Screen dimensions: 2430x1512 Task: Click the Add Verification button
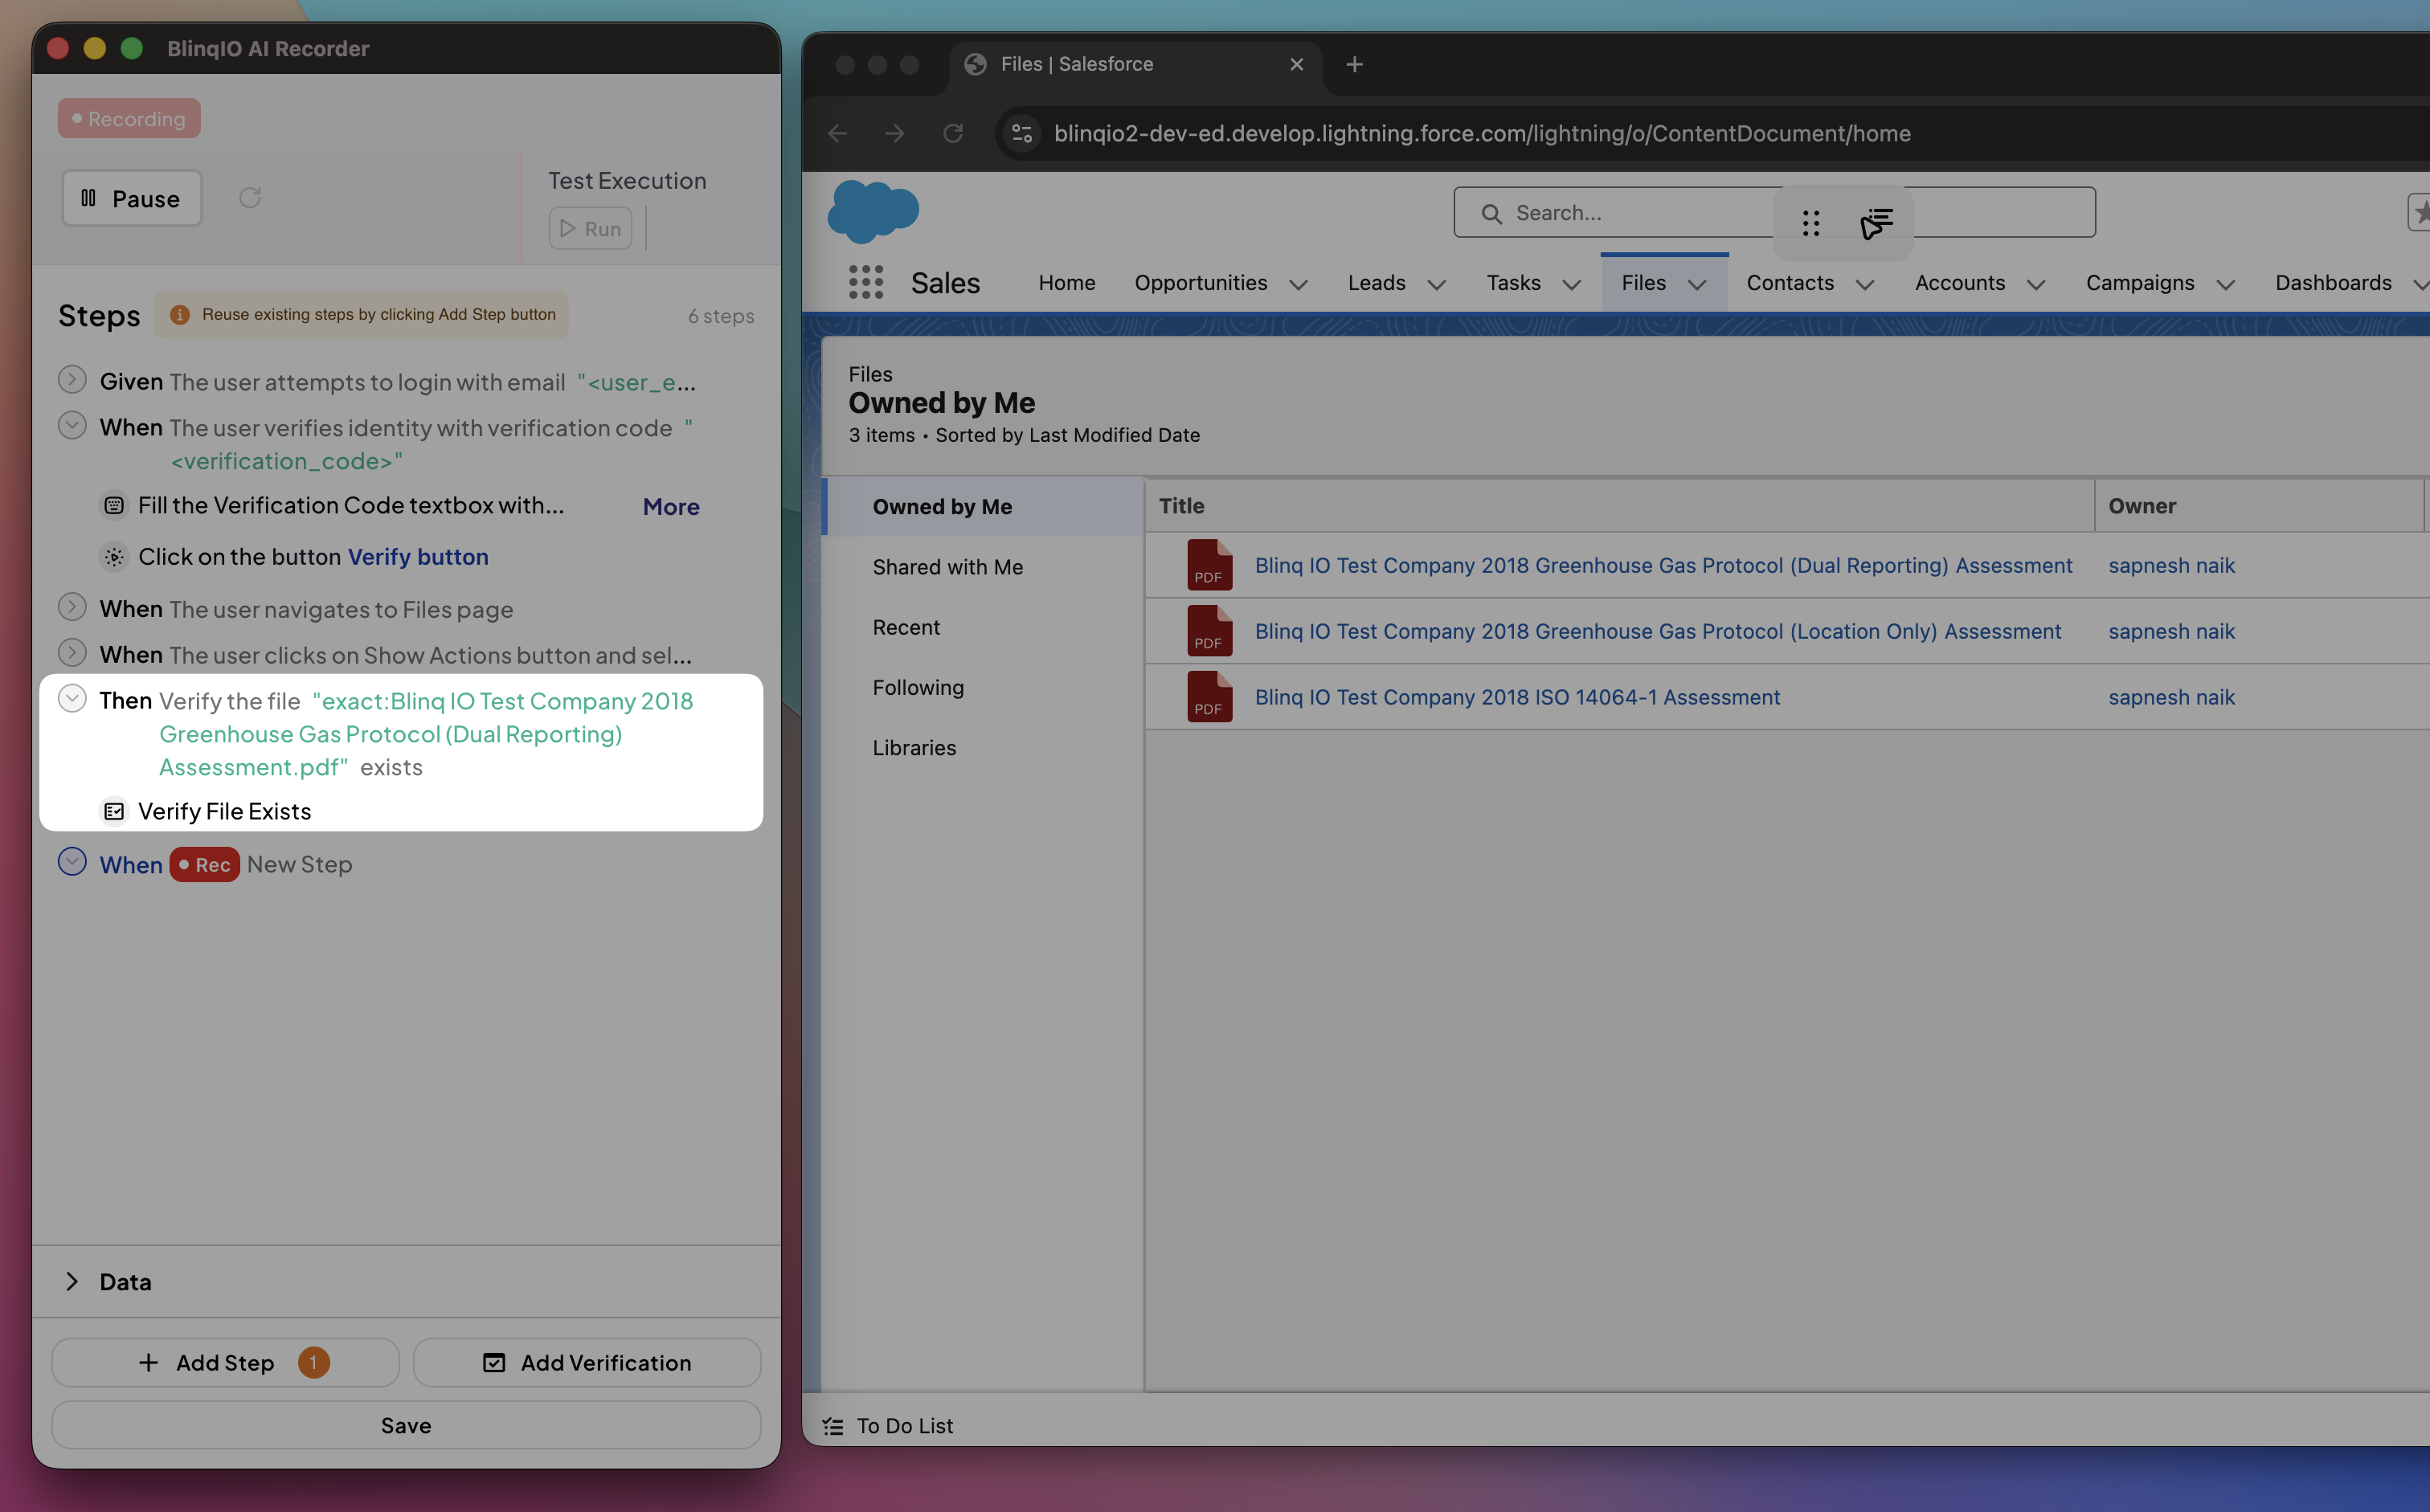point(587,1363)
